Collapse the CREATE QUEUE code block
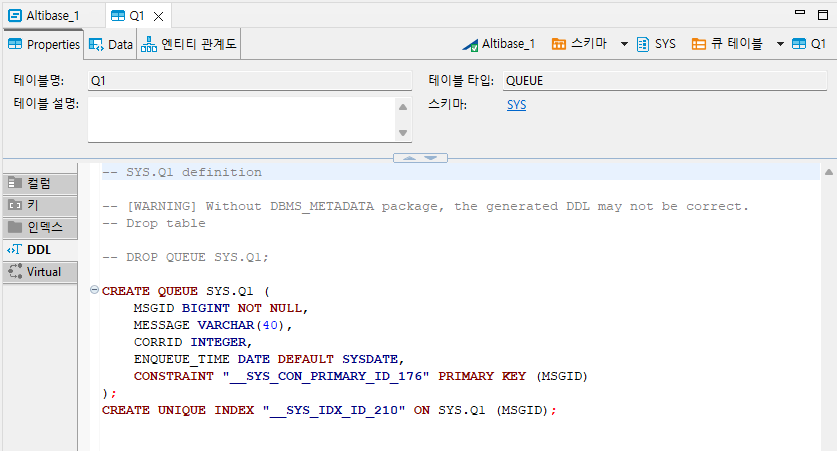Screen dimensions: 837x451 click(x=95, y=291)
